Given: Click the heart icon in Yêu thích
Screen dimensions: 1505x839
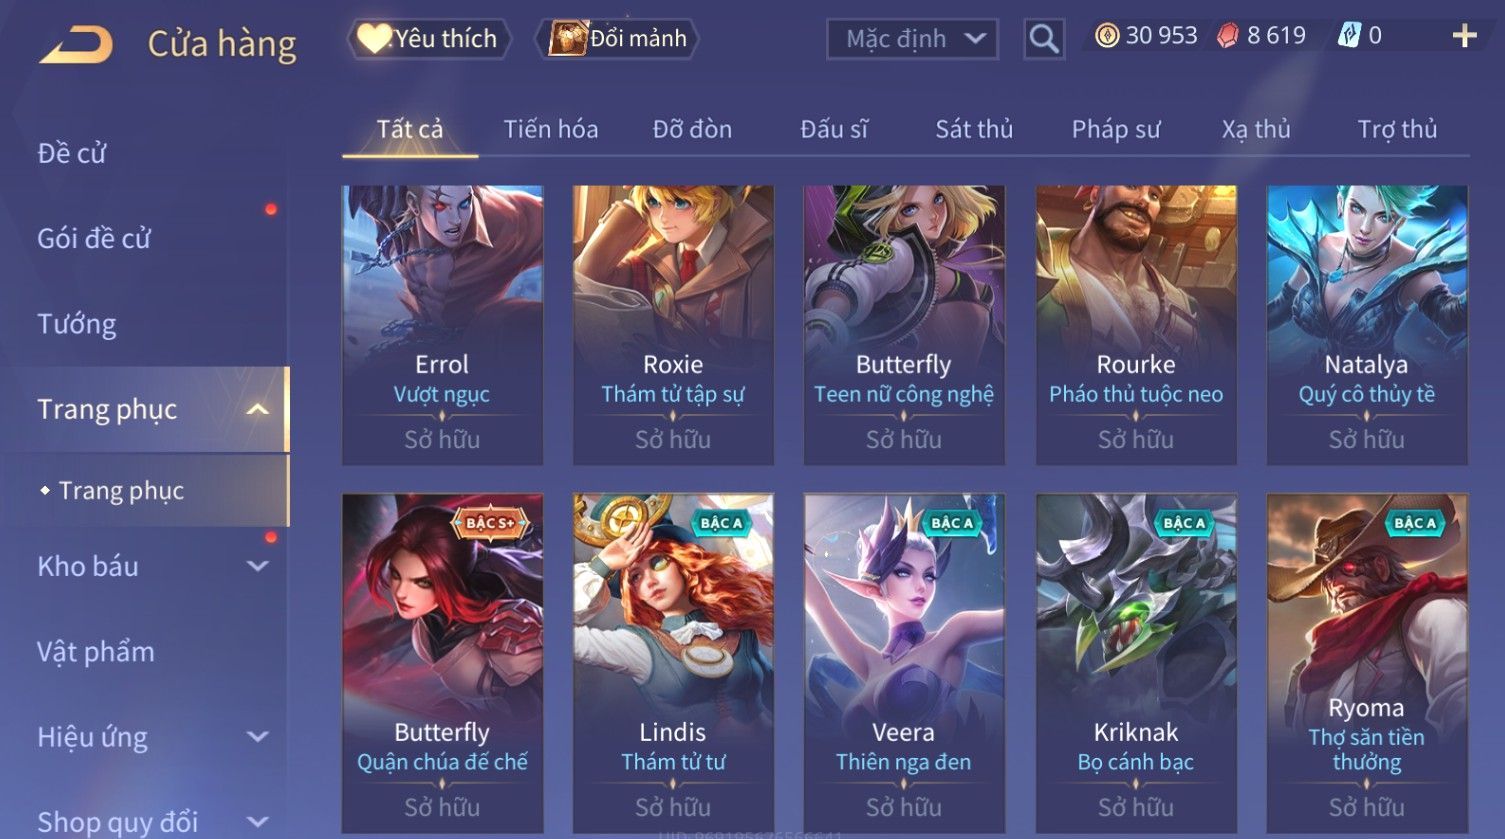Looking at the screenshot, I should click(373, 38).
